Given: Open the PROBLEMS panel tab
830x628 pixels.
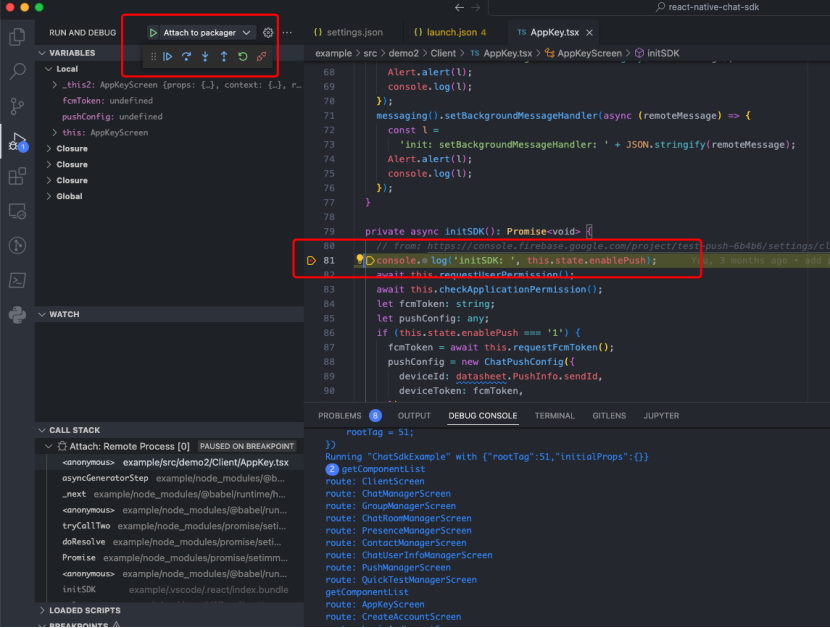Looking at the screenshot, I should click(x=340, y=416).
